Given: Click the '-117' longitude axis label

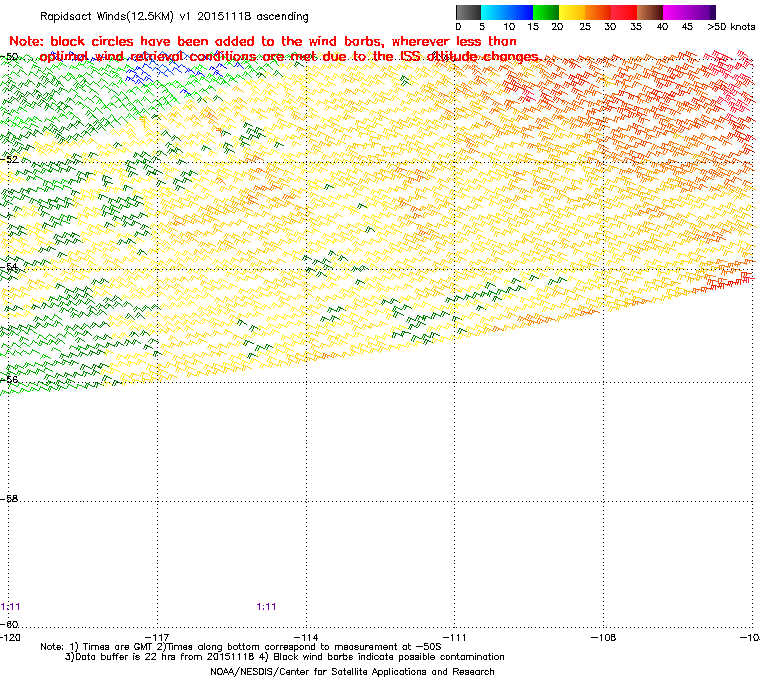Looking at the screenshot, I should click(x=157, y=638).
